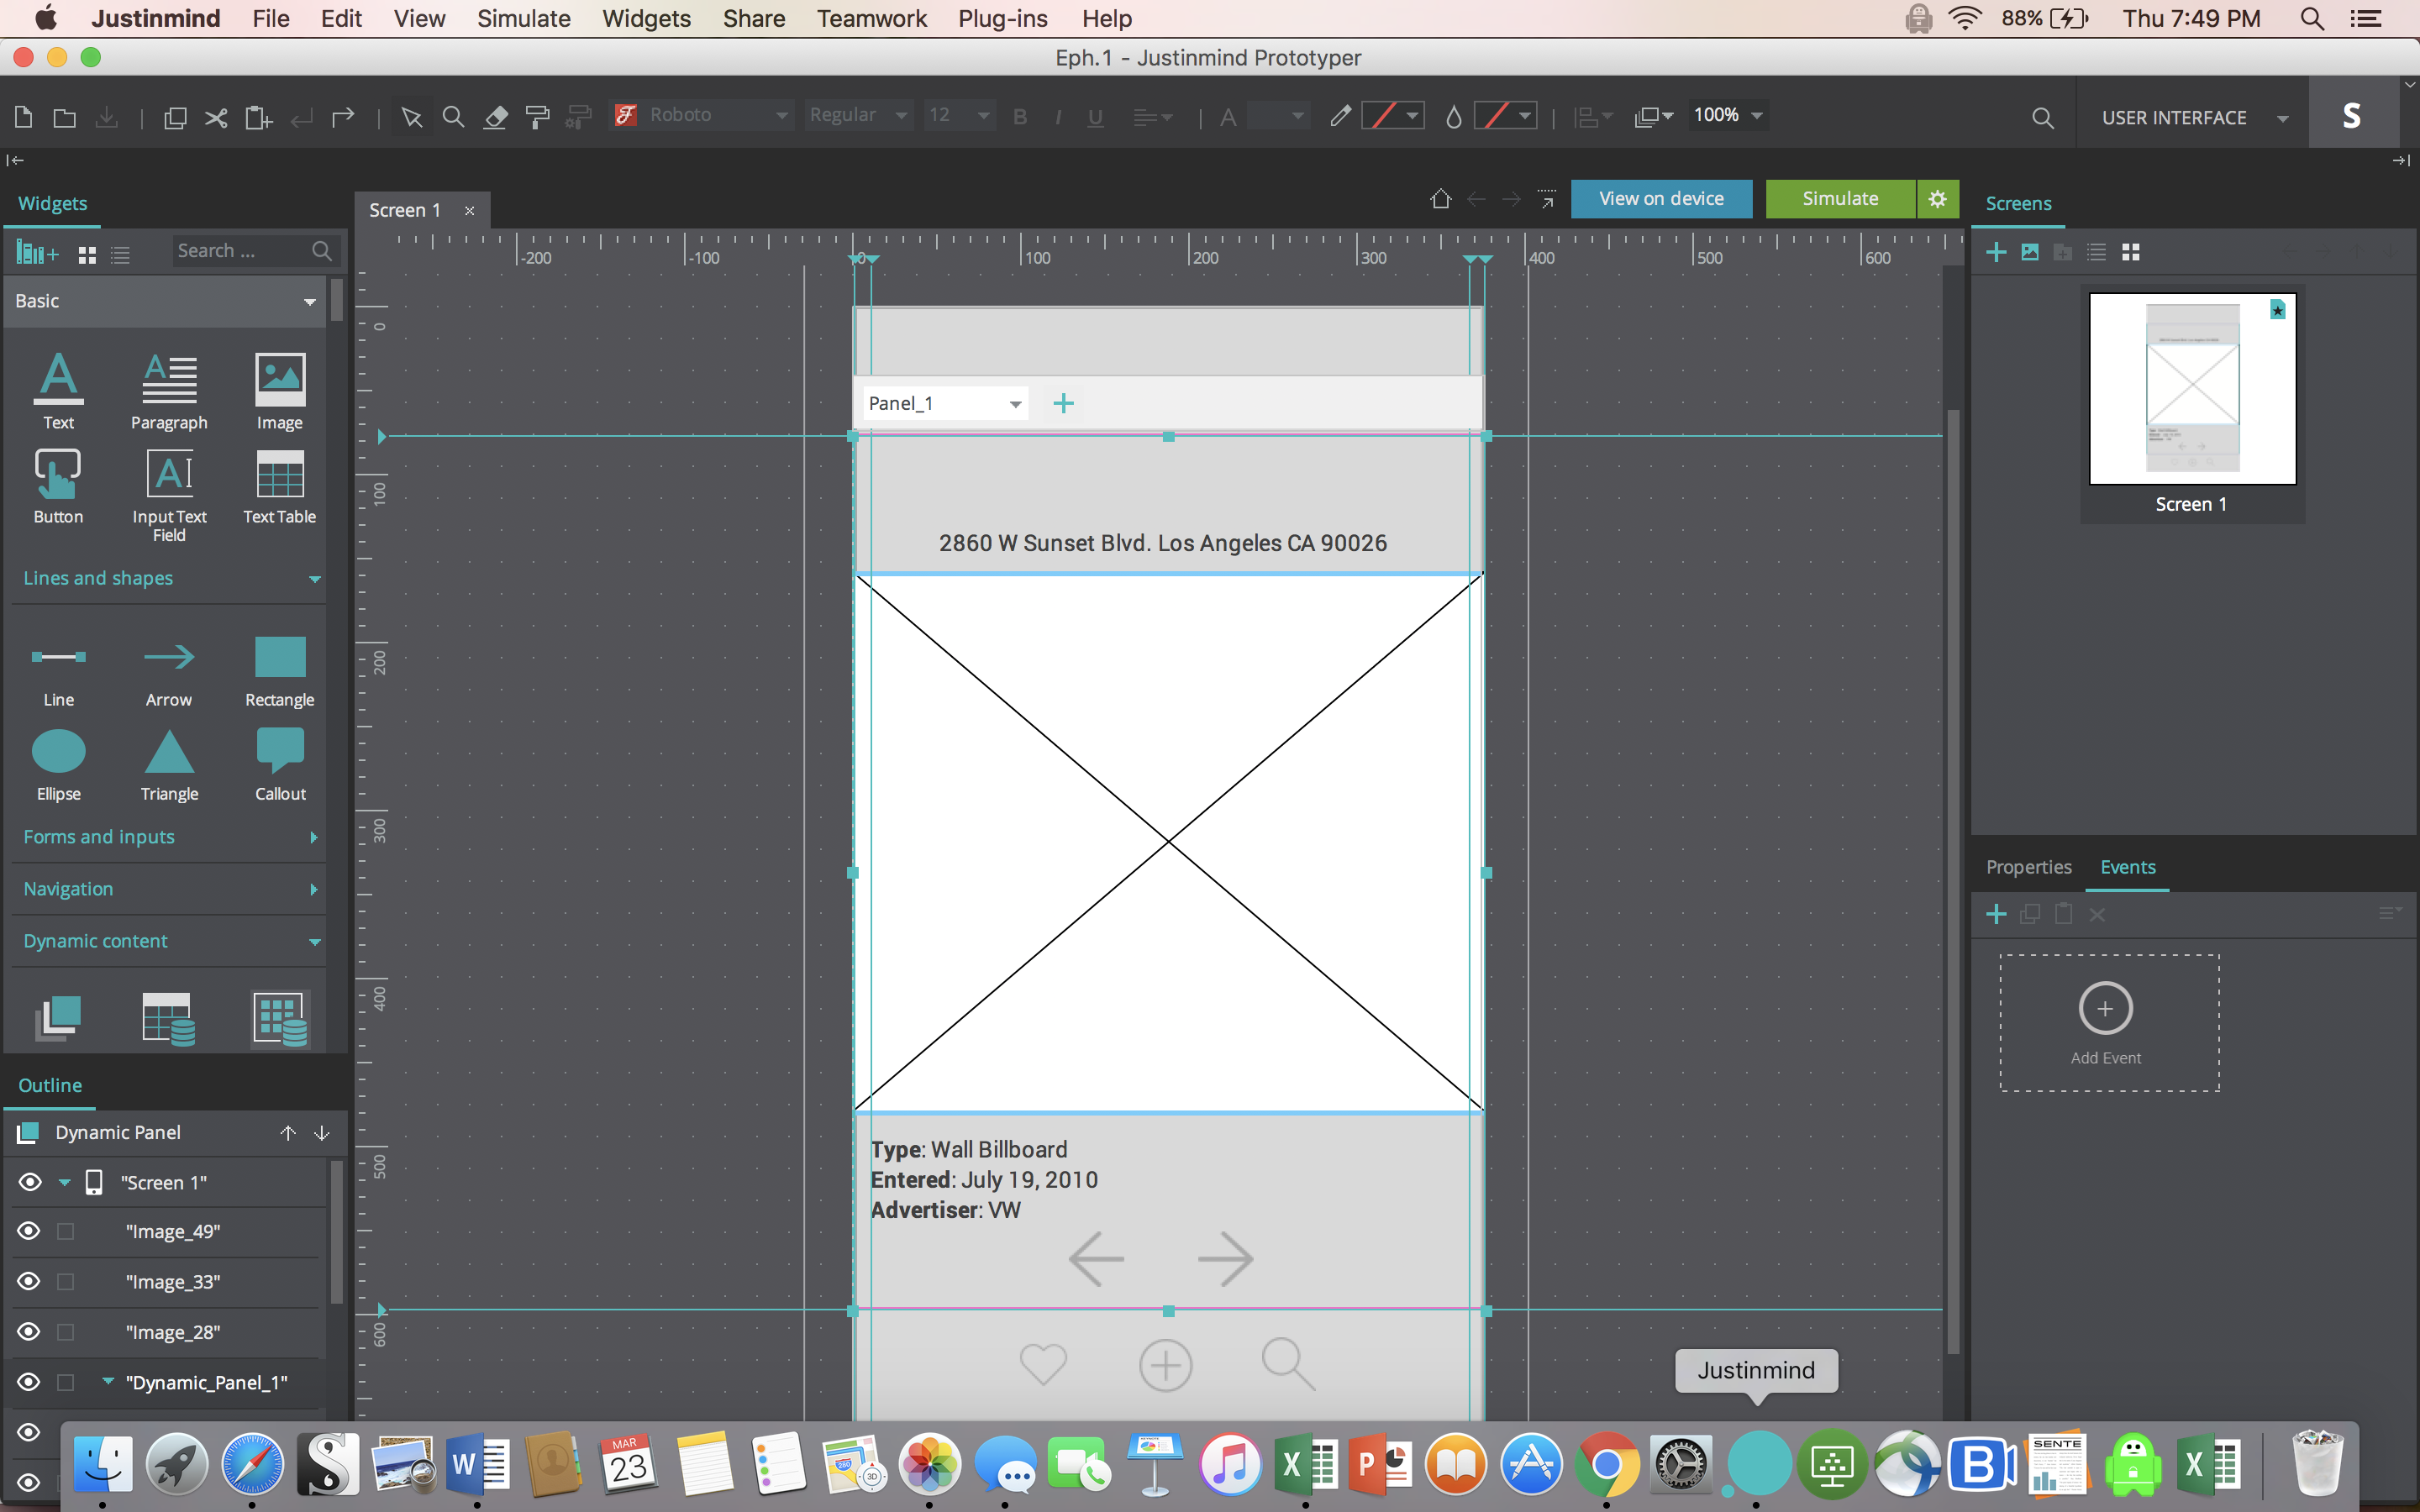Pick the Triangle shape widget
2420x1512 pixels.
pyautogui.click(x=169, y=764)
